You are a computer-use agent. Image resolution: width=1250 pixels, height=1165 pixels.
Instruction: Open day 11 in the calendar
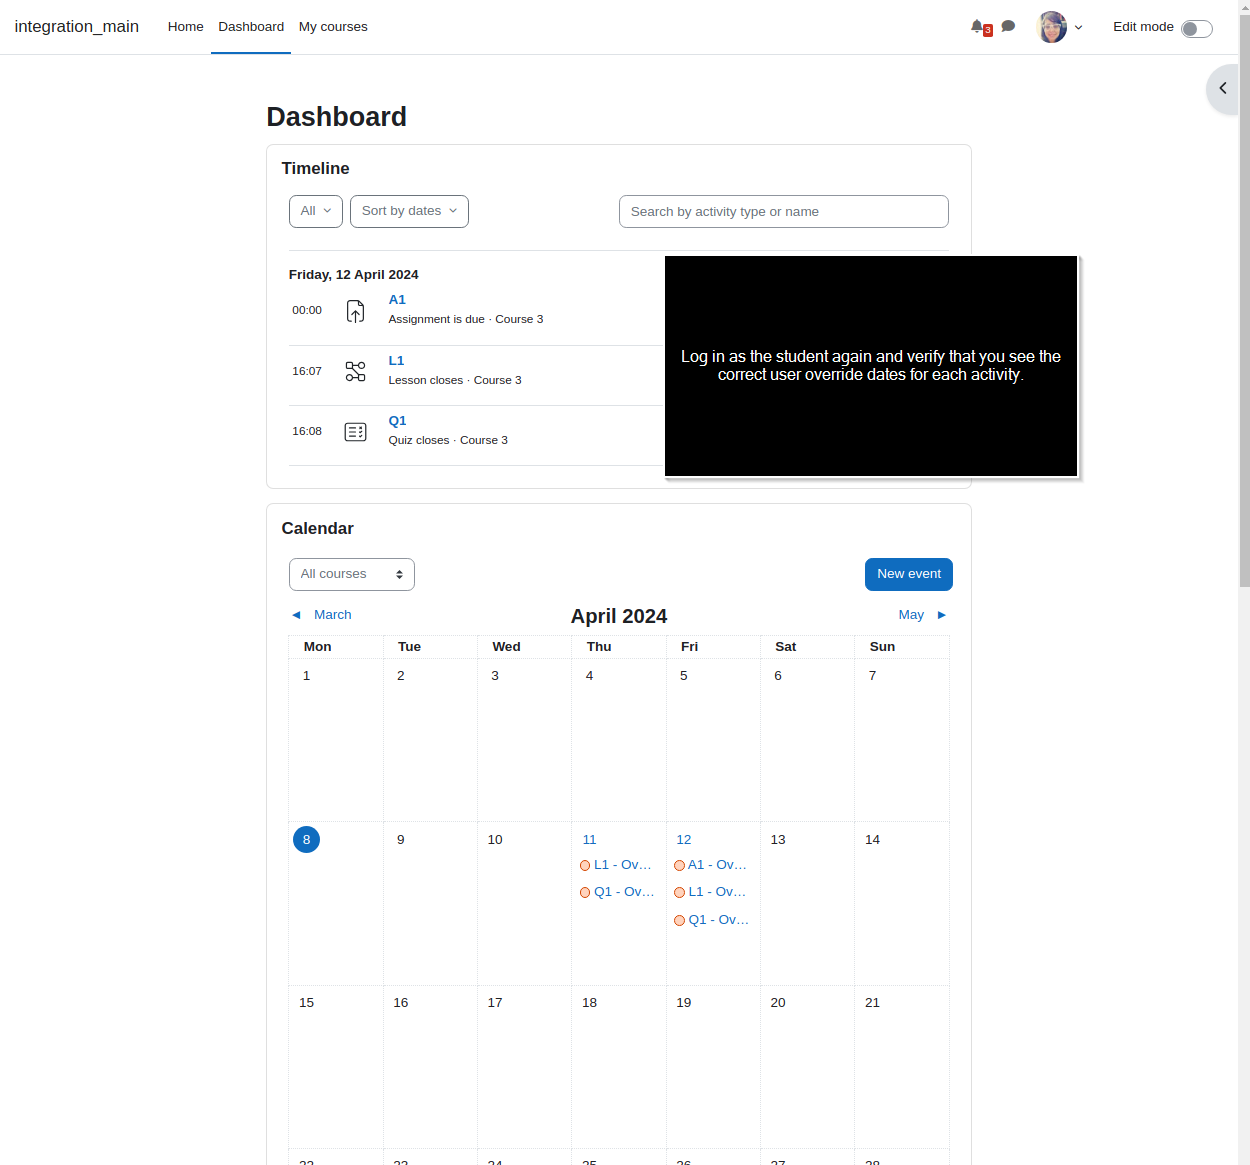589,840
